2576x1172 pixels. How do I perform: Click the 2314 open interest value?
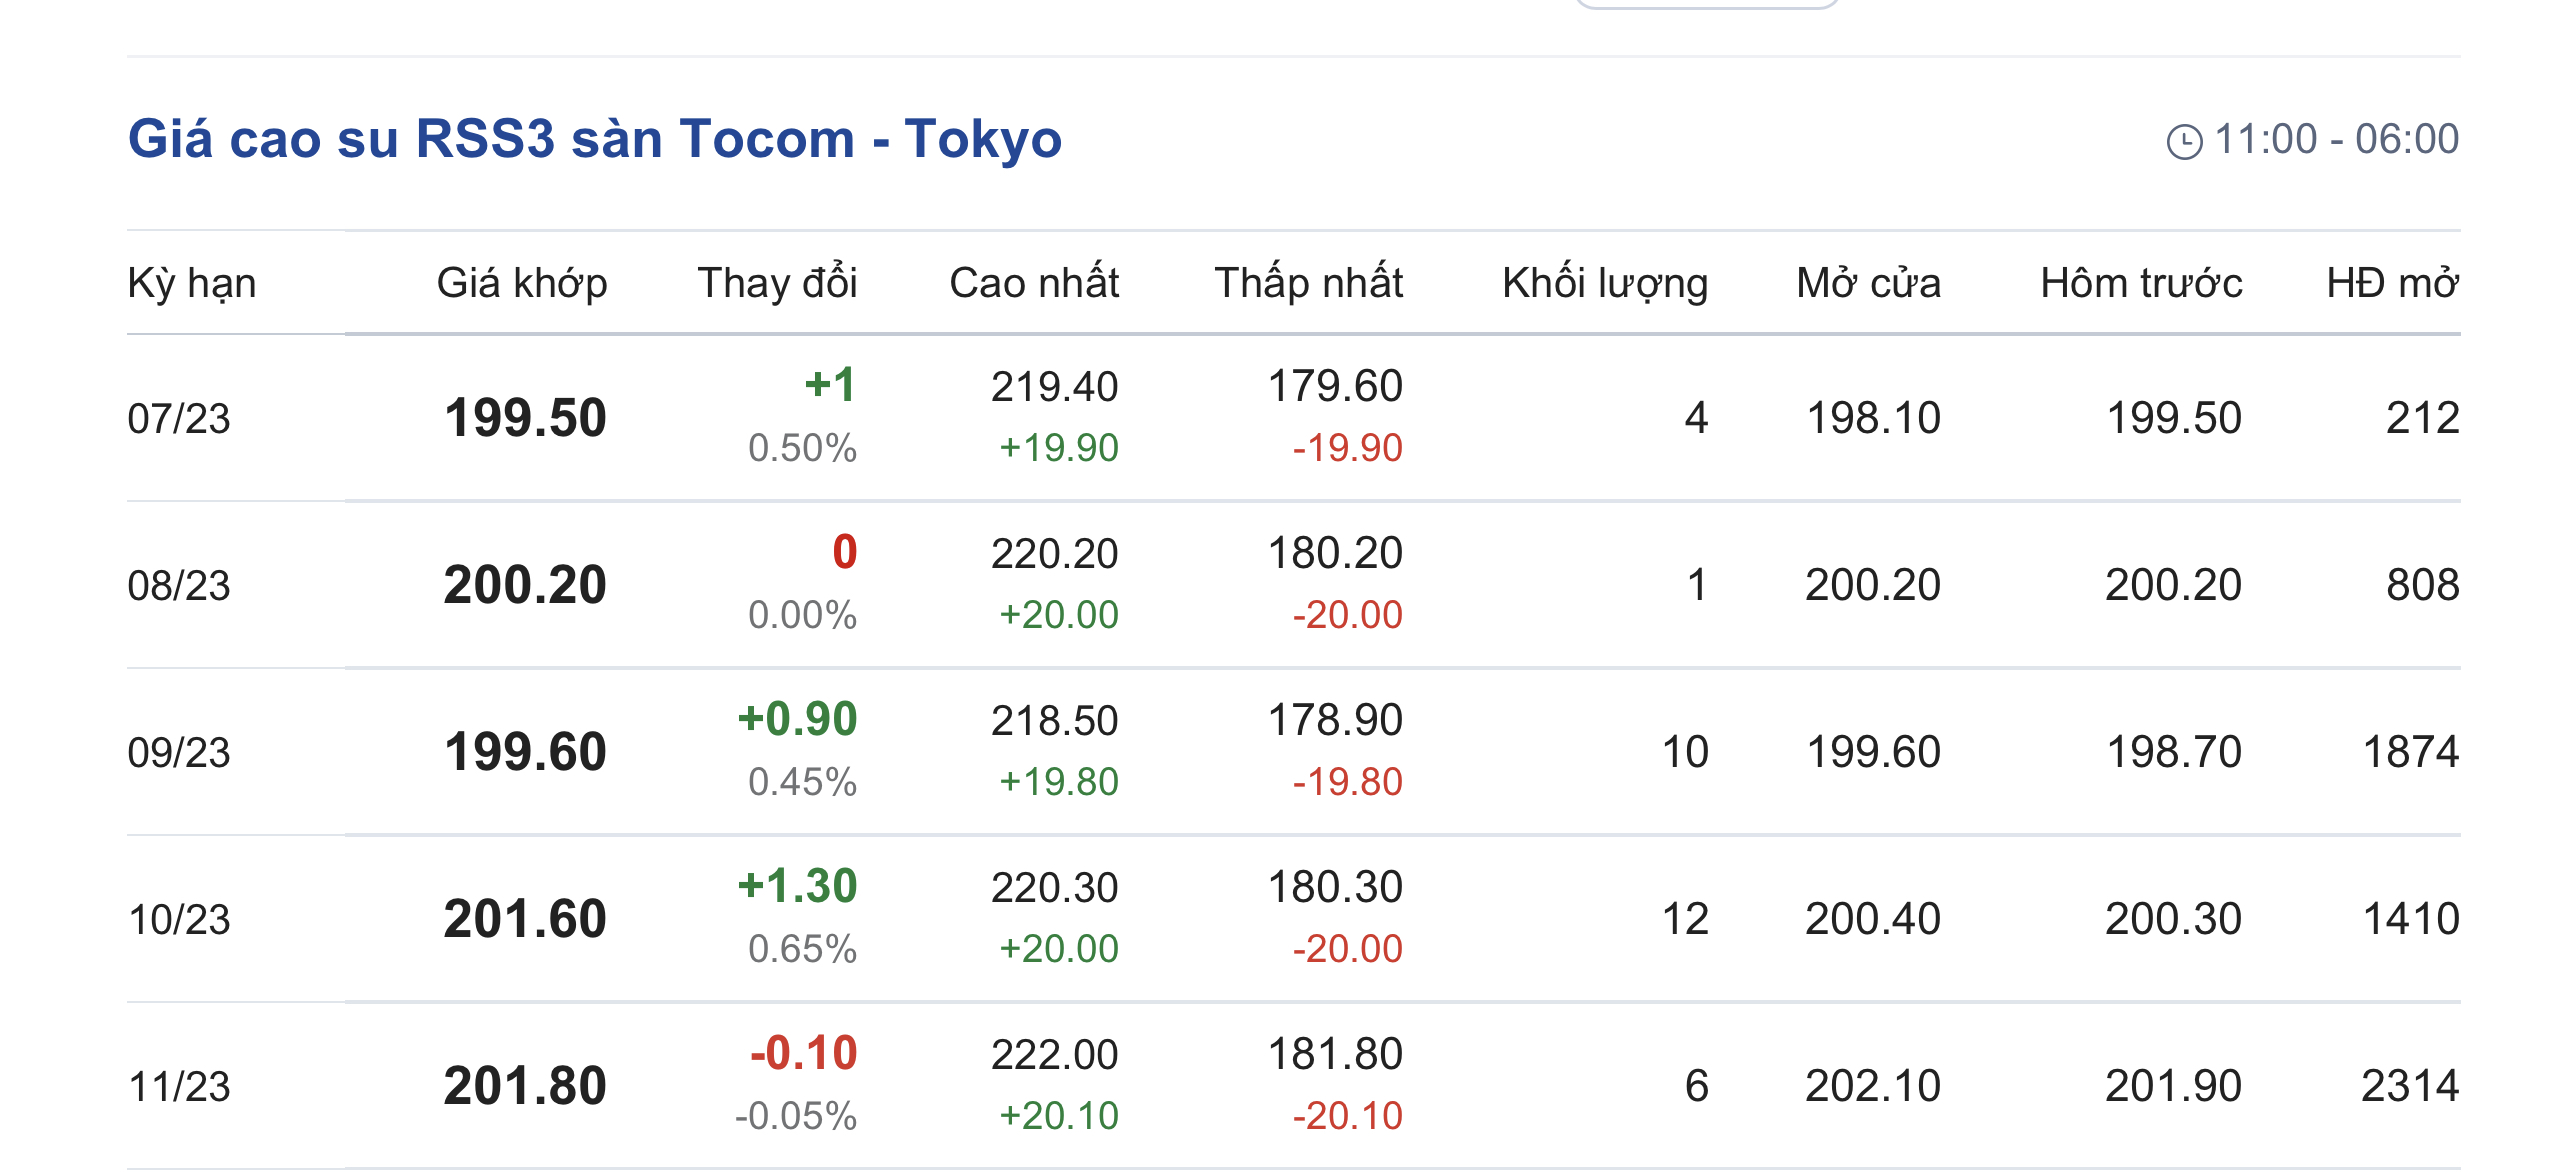[x=2409, y=1086]
